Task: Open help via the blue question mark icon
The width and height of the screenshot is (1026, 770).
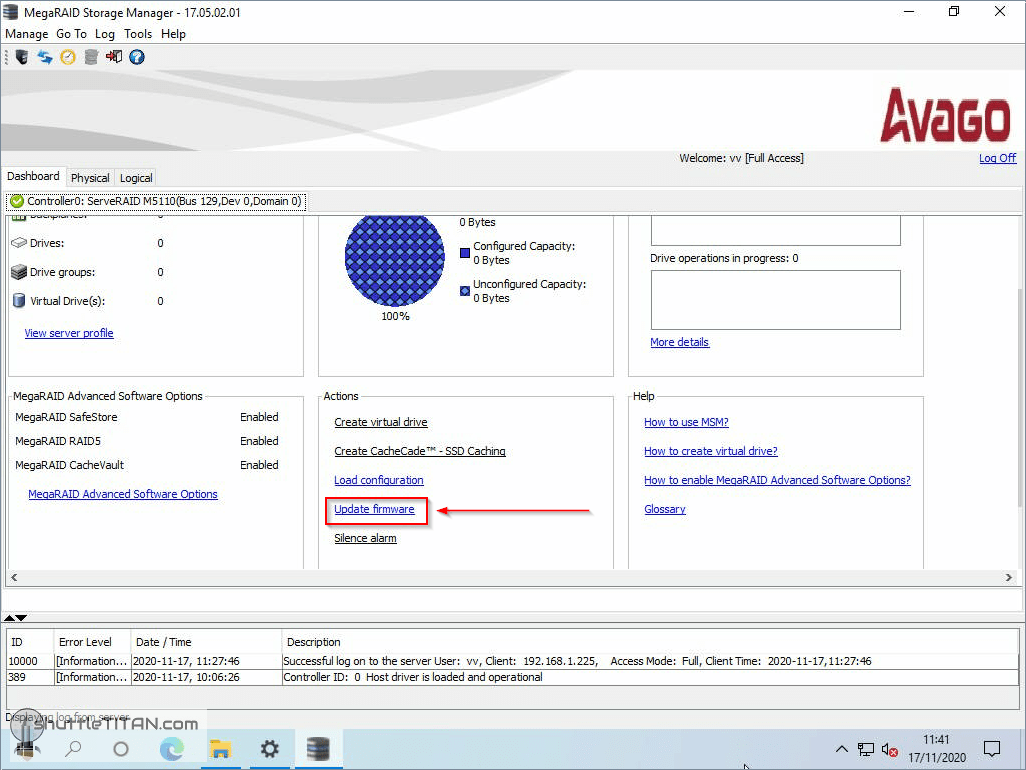Action: [x=136, y=57]
